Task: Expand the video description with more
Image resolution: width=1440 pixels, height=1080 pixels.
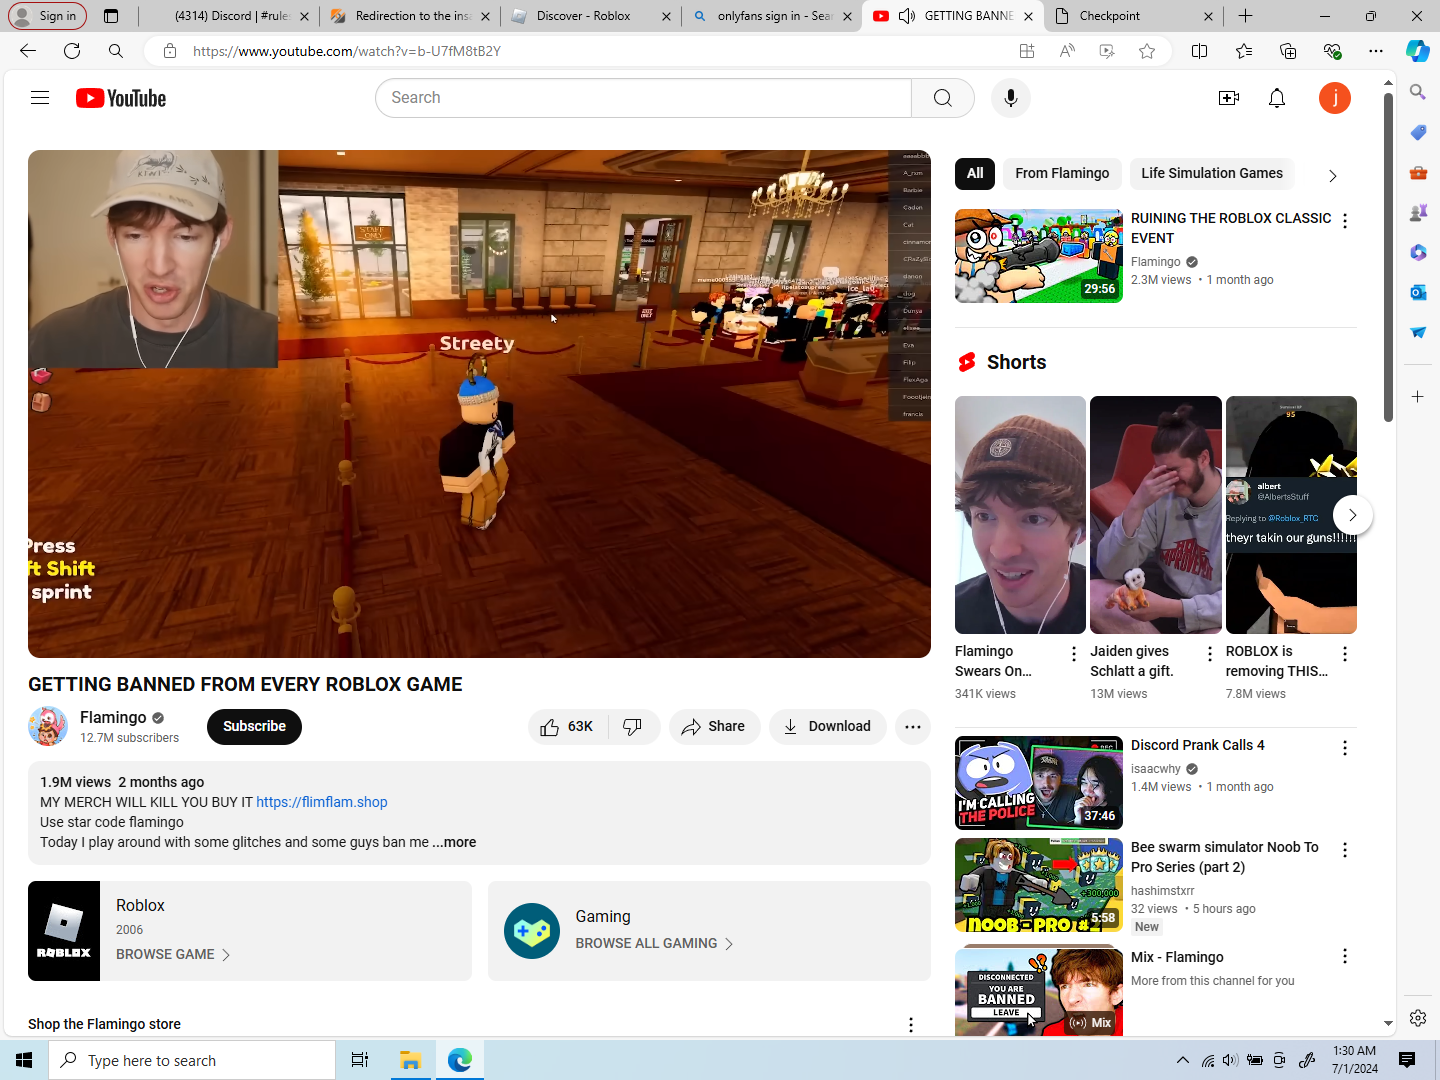Action: coord(454,842)
